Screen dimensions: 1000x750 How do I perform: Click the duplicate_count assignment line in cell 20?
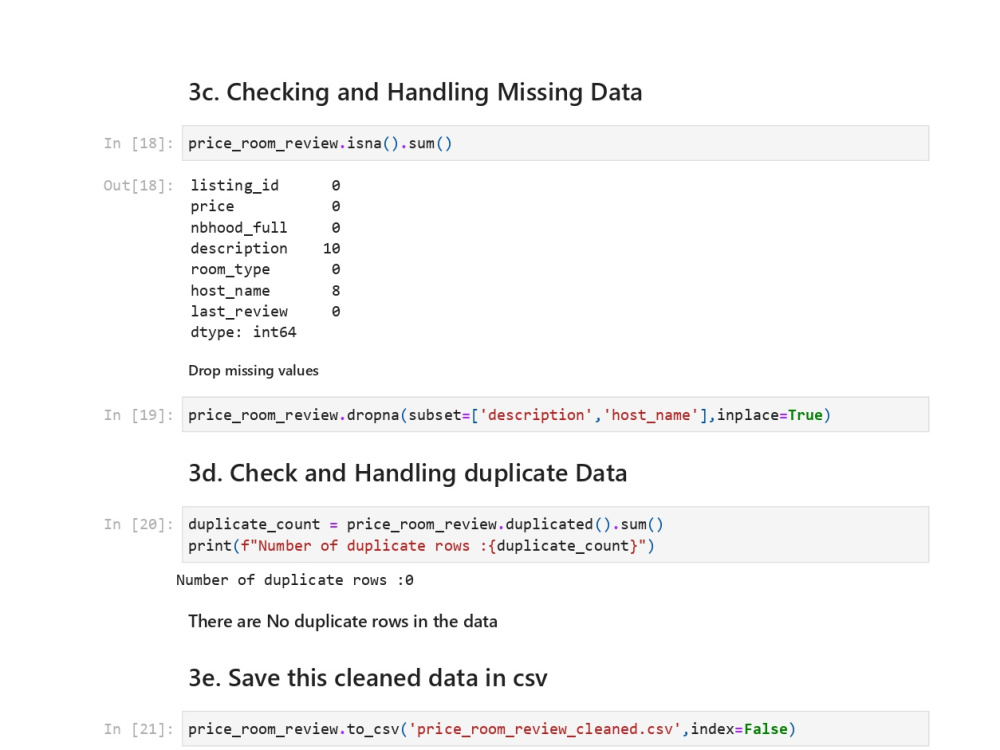pyautogui.click(x=425, y=524)
